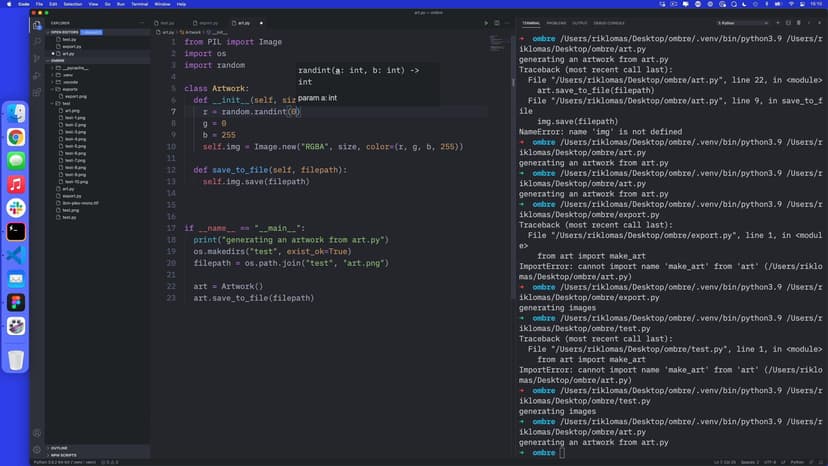Viewport: 828px width, 466px height.
Task: Collapse the test folder in explorer
Action: coord(65,103)
